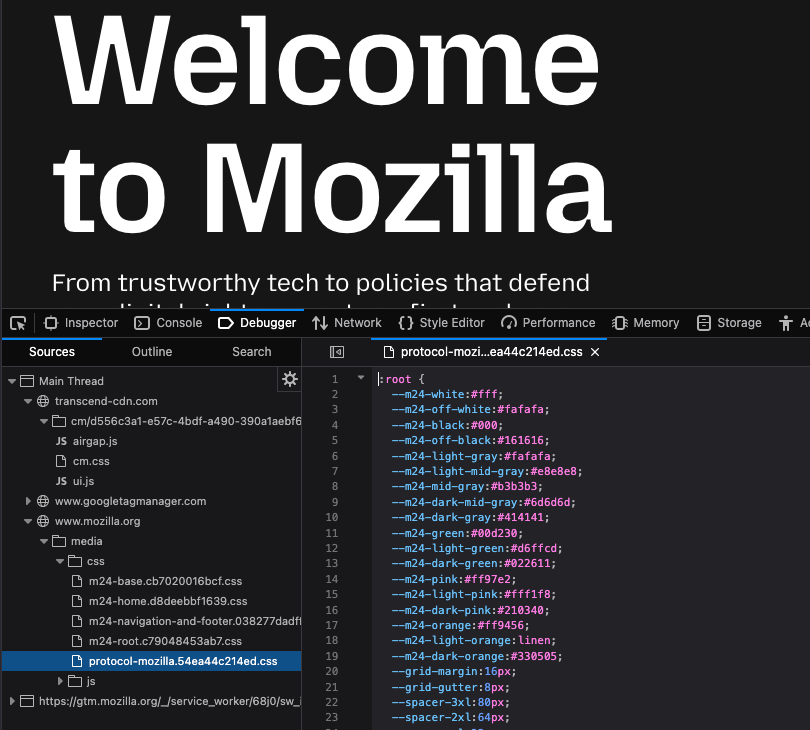This screenshot has width=810, height=730.
Task: Expand www.googletagmanager.com node
Action: click(x=28, y=501)
